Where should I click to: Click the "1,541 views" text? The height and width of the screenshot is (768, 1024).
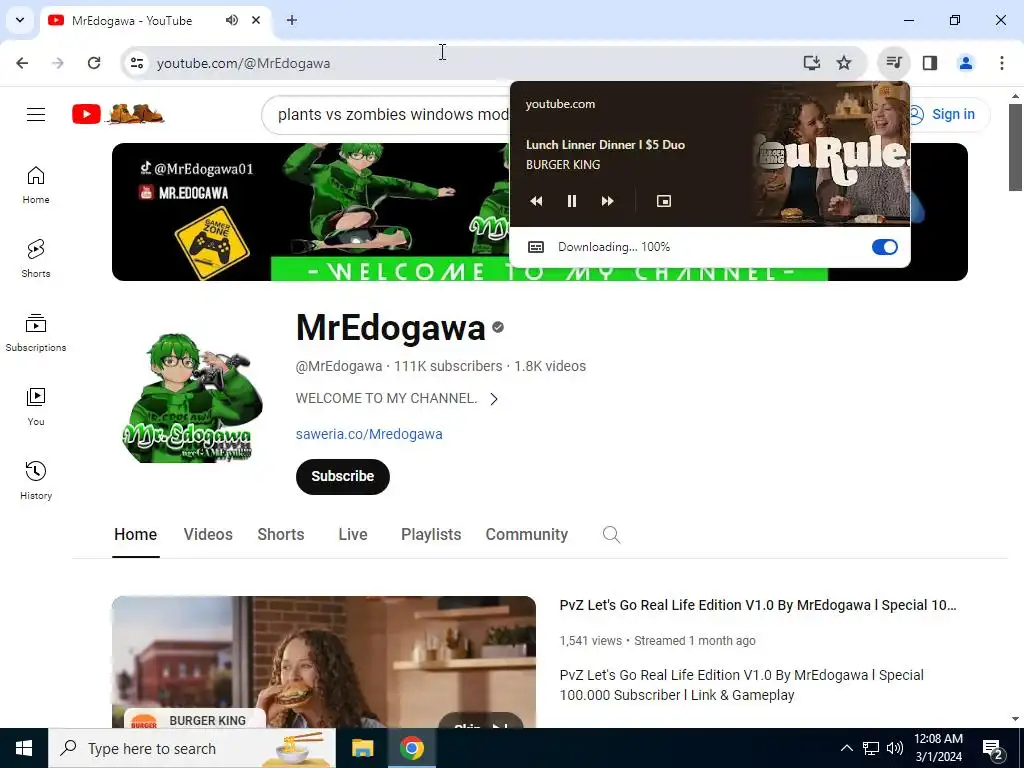point(590,641)
